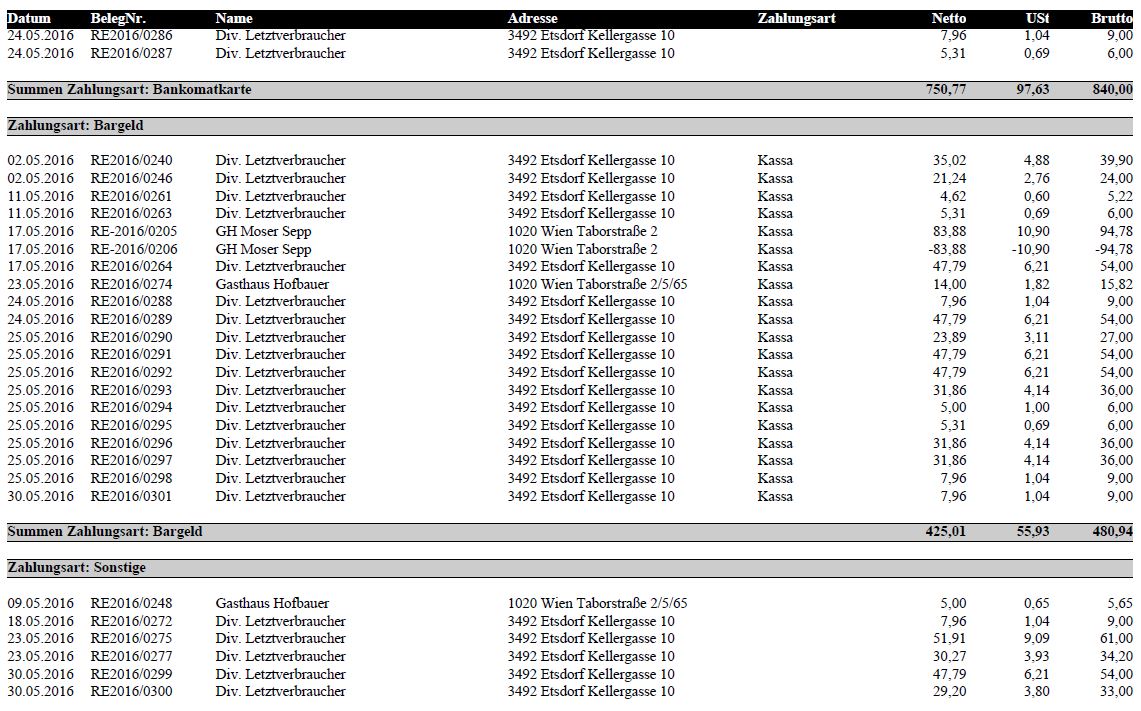The width and height of the screenshot is (1141, 711).
Task: Click the 'Zahlungsart: Sonstige' section heading
Action: pyautogui.click(x=76, y=568)
